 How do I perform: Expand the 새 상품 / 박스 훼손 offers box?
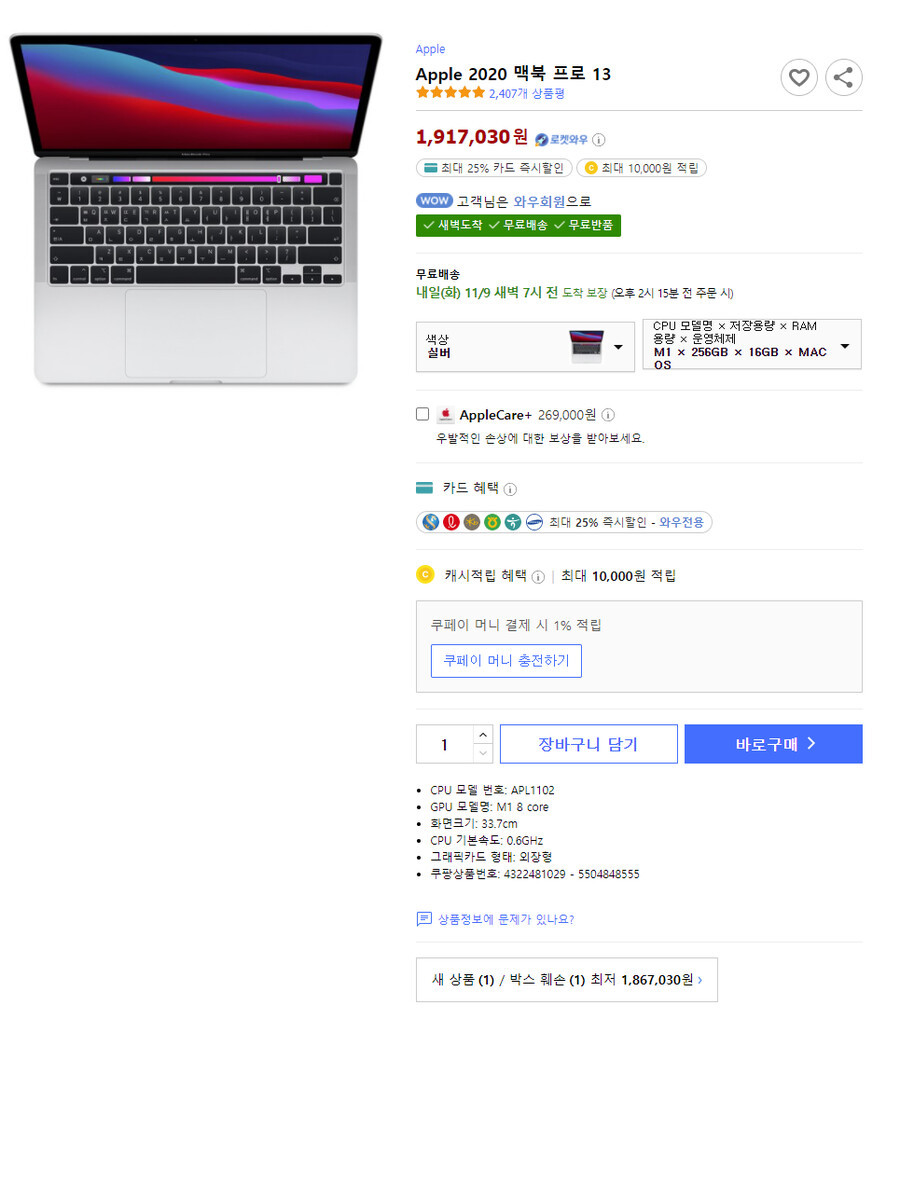tap(567, 979)
